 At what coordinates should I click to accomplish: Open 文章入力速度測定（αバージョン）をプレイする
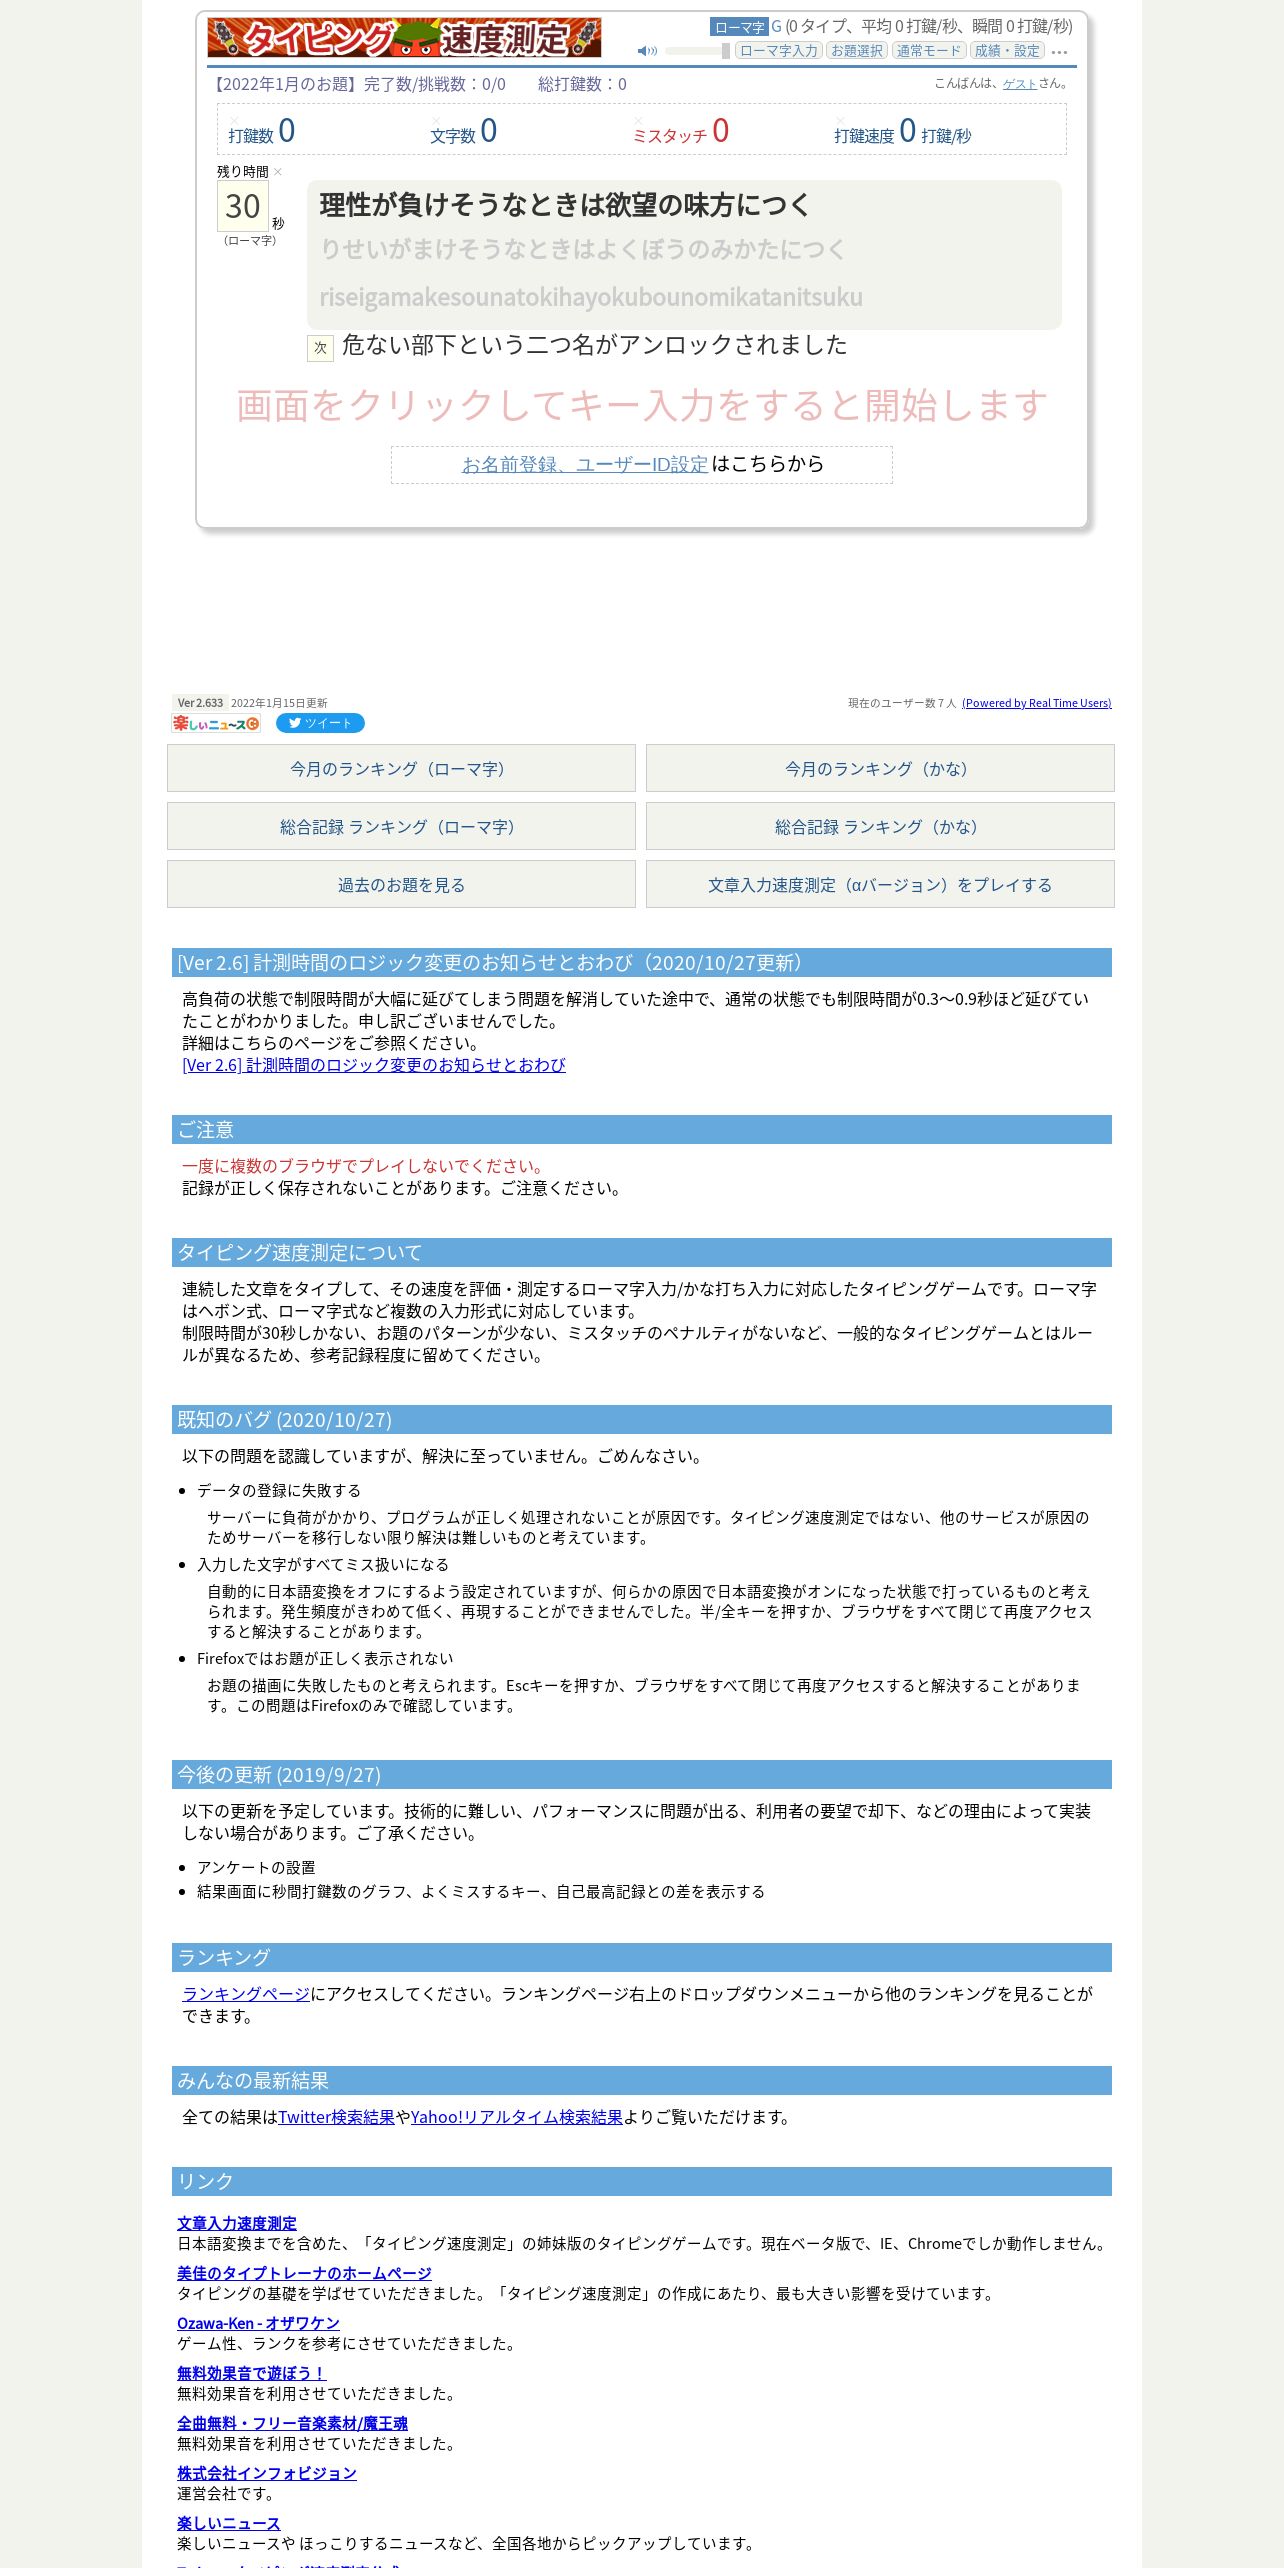pos(880,884)
